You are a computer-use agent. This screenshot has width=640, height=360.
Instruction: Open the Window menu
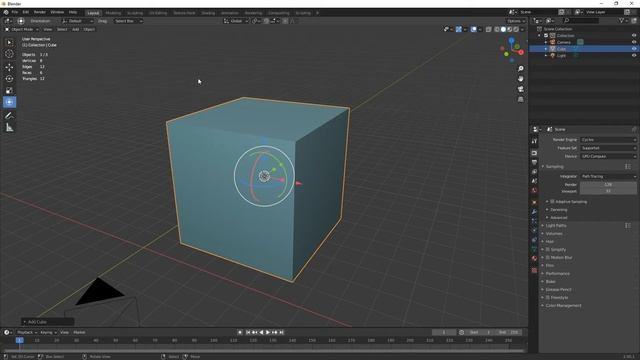[x=57, y=13]
